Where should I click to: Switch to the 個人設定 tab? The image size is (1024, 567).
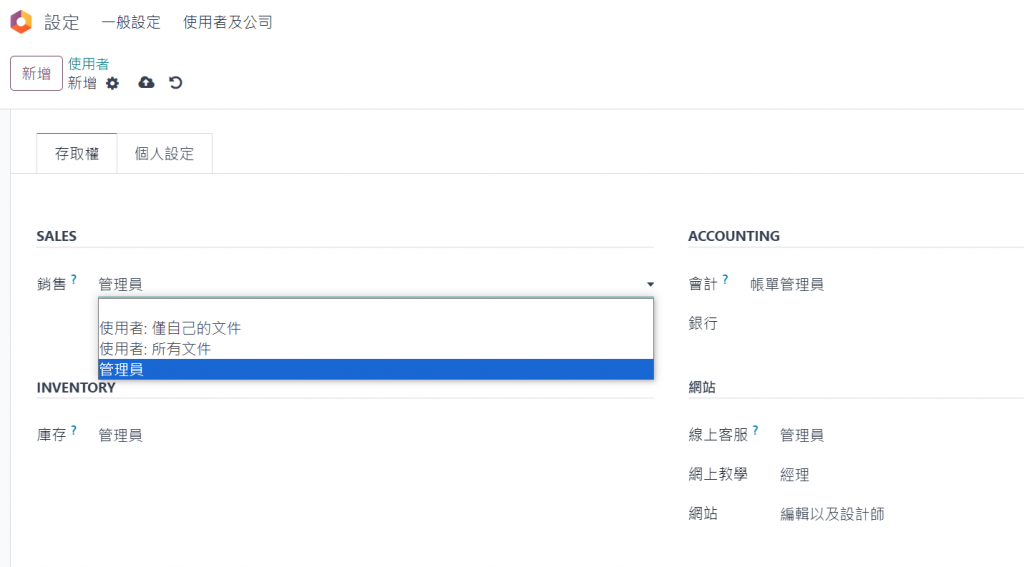(165, 154)
